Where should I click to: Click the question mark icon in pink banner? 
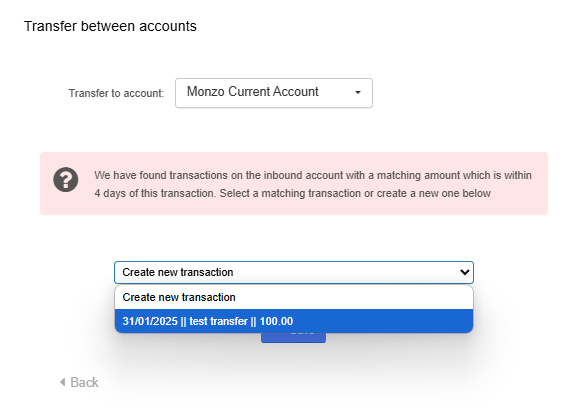(65, 180)
